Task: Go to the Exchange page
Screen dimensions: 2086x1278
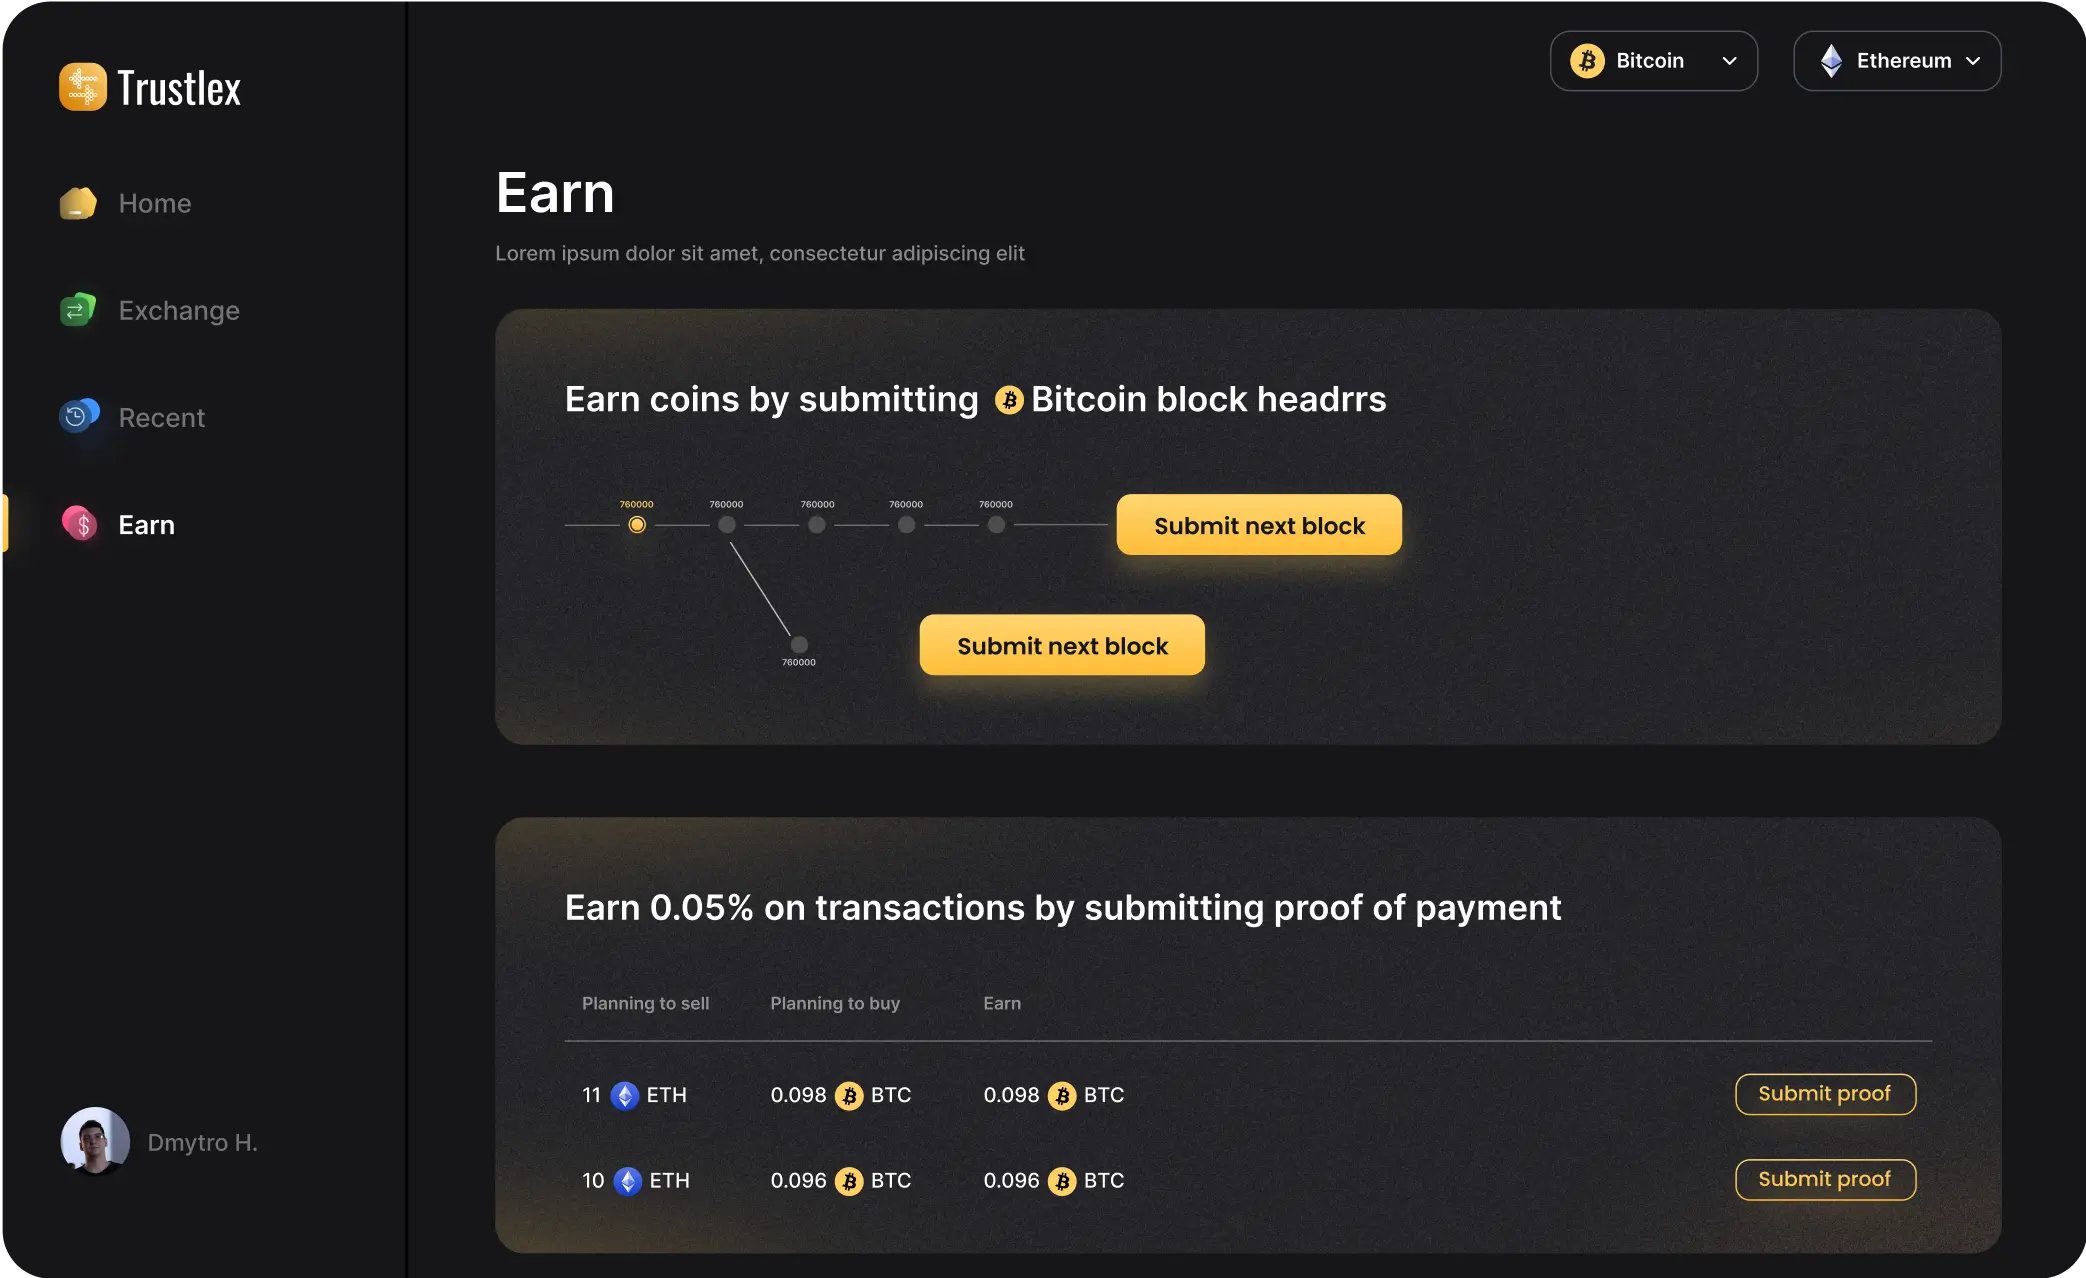Action: [179, 310]
